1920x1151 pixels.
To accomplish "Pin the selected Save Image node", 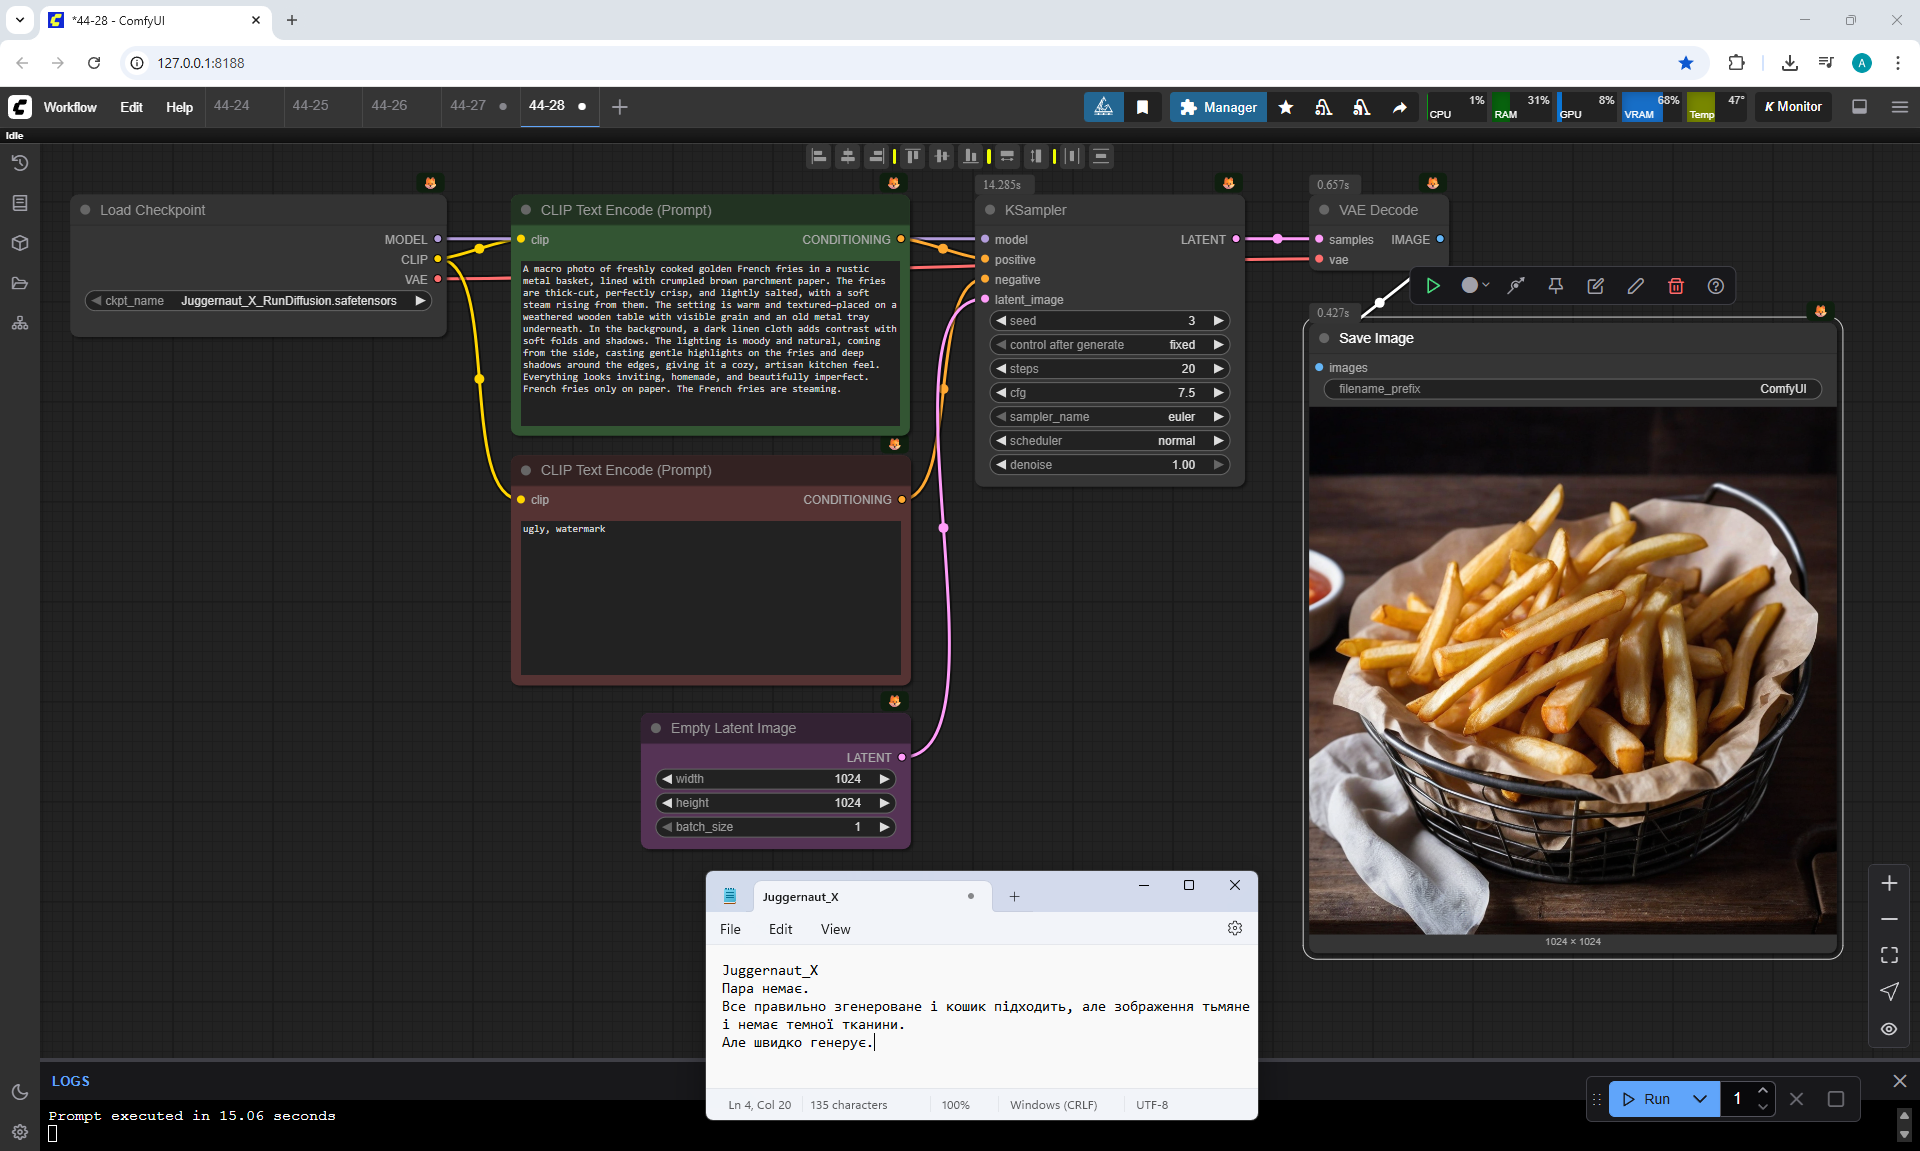I will (1556, 286).
